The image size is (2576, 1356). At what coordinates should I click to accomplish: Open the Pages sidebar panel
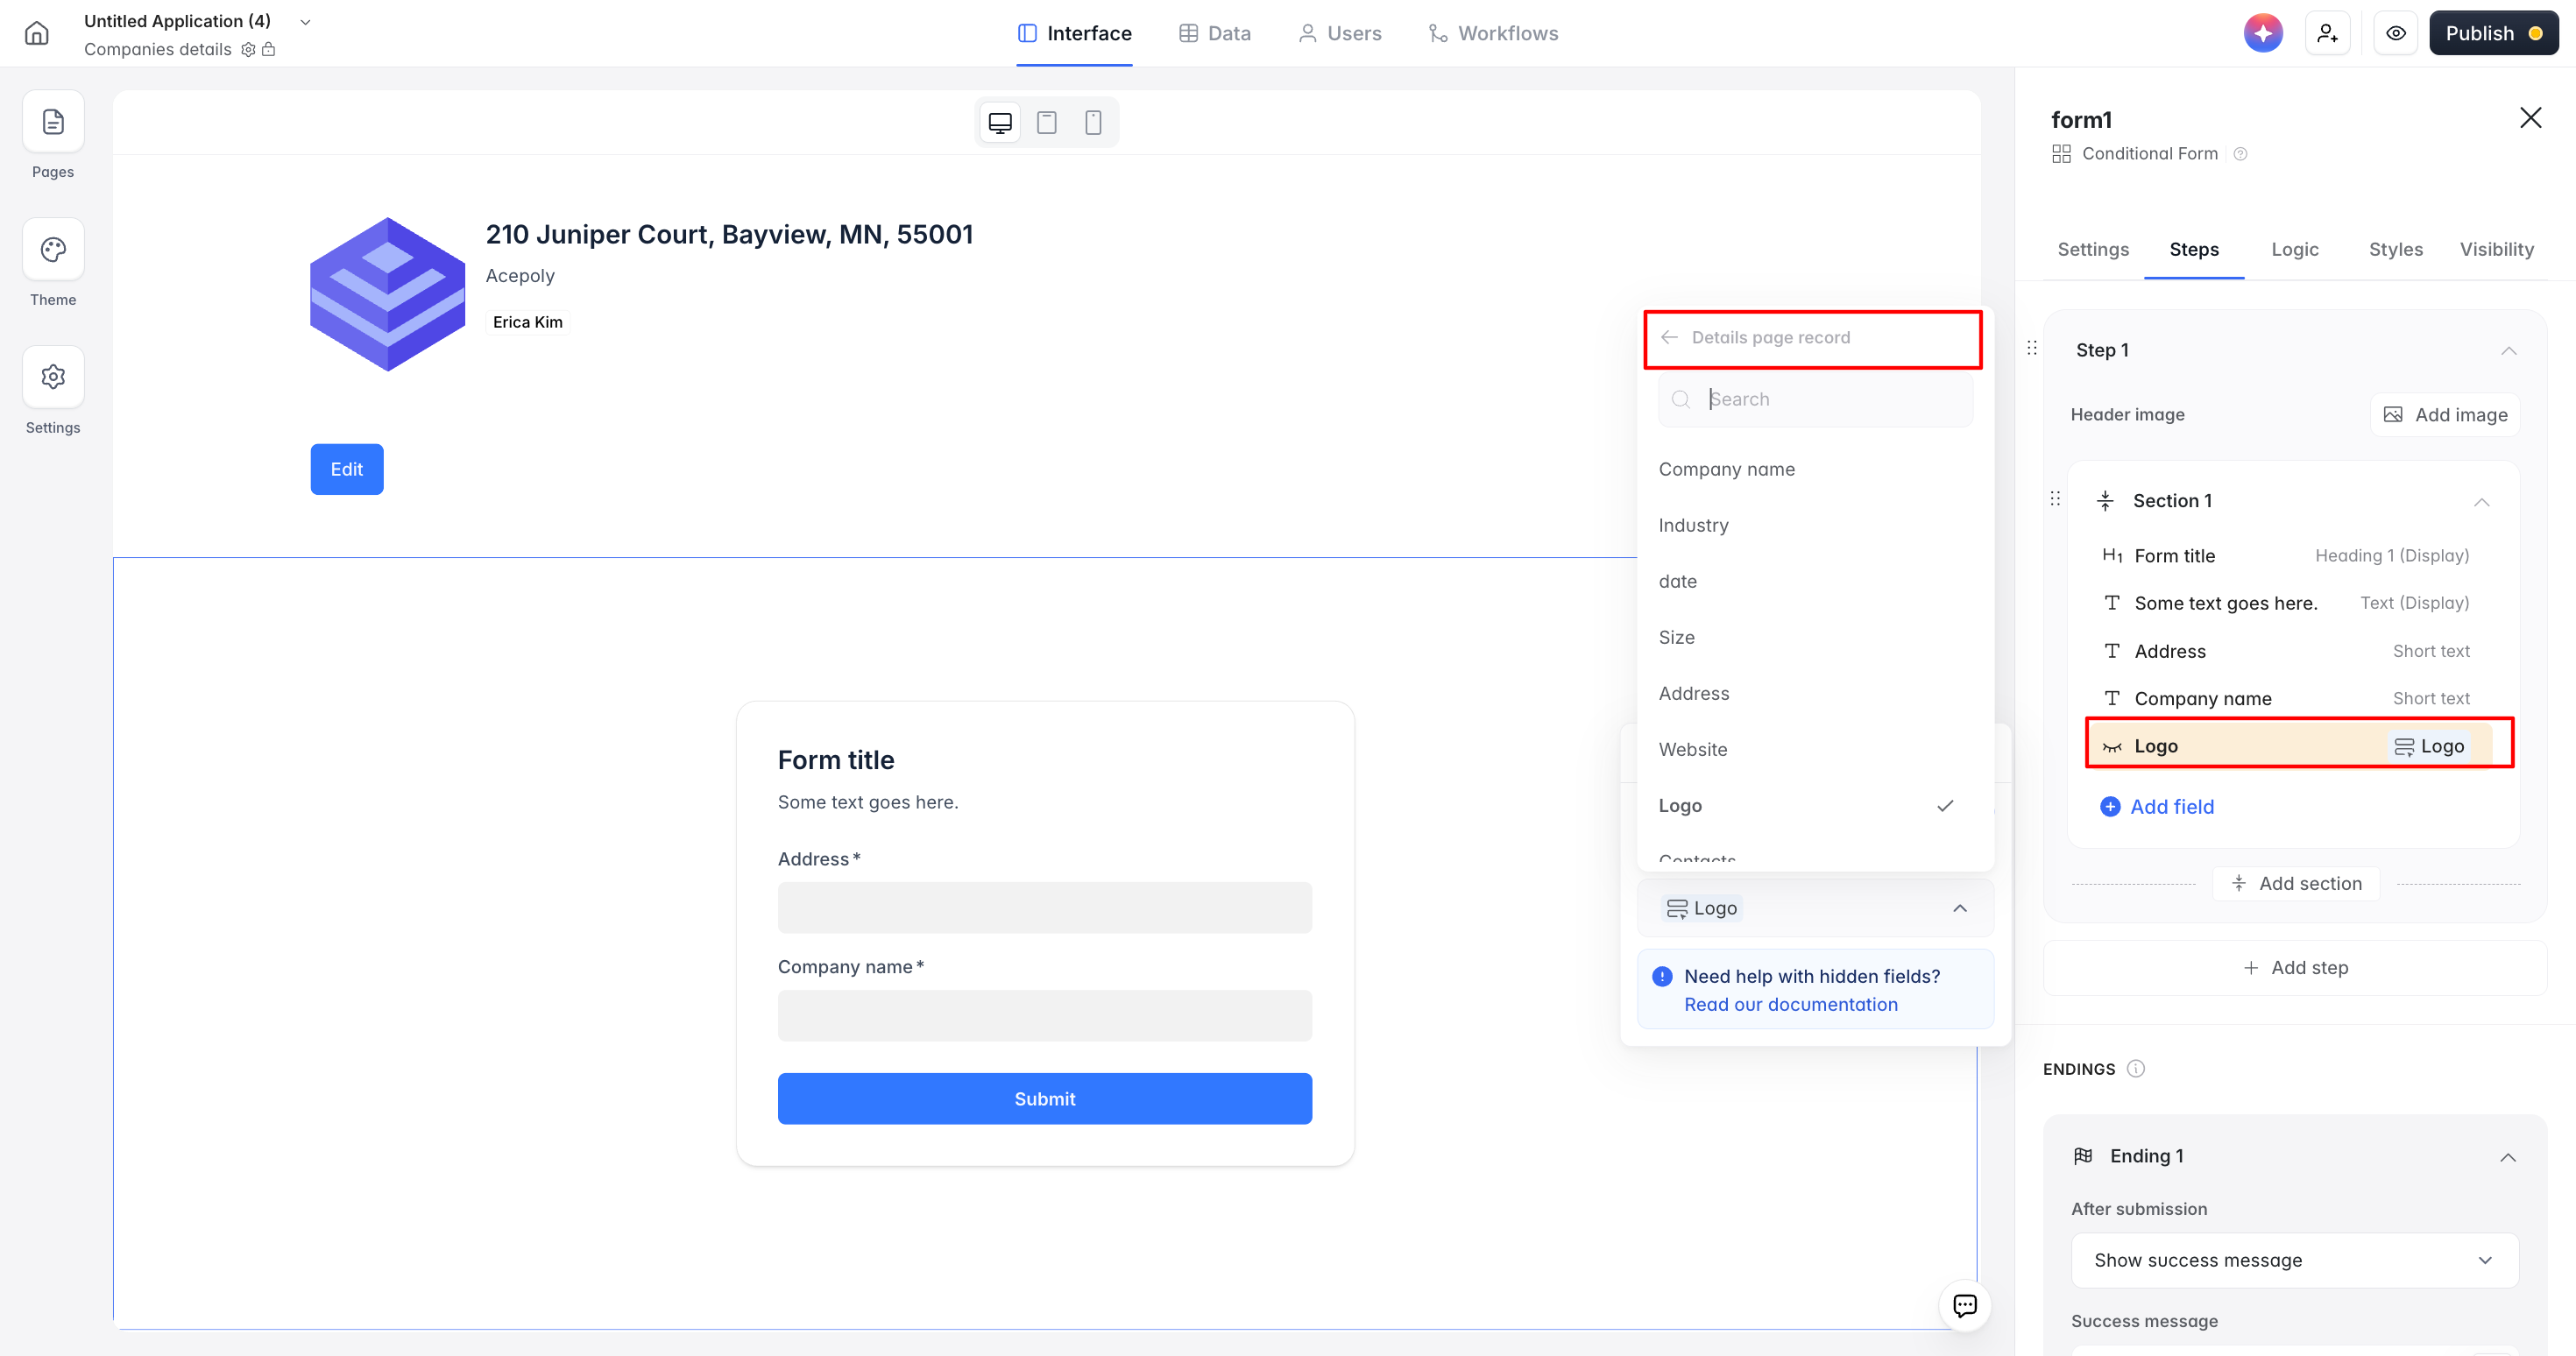pyautogui.click(x=53, y=122)
